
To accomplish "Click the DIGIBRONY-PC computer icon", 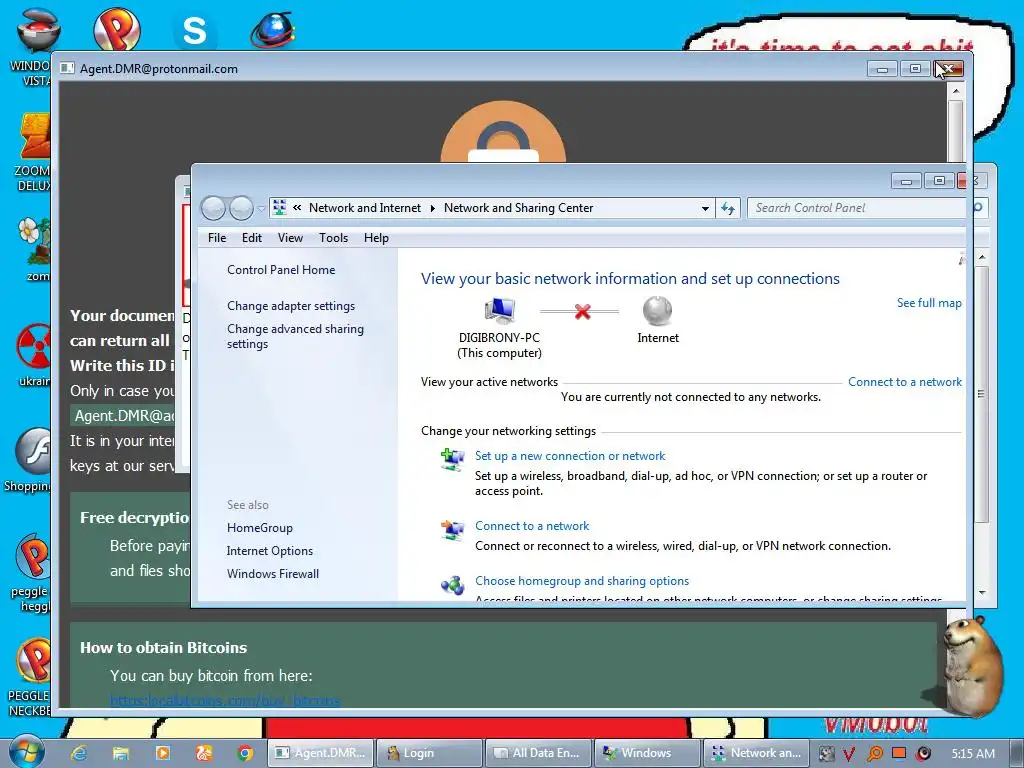I will pyautogui.click(x=500, y=310).
